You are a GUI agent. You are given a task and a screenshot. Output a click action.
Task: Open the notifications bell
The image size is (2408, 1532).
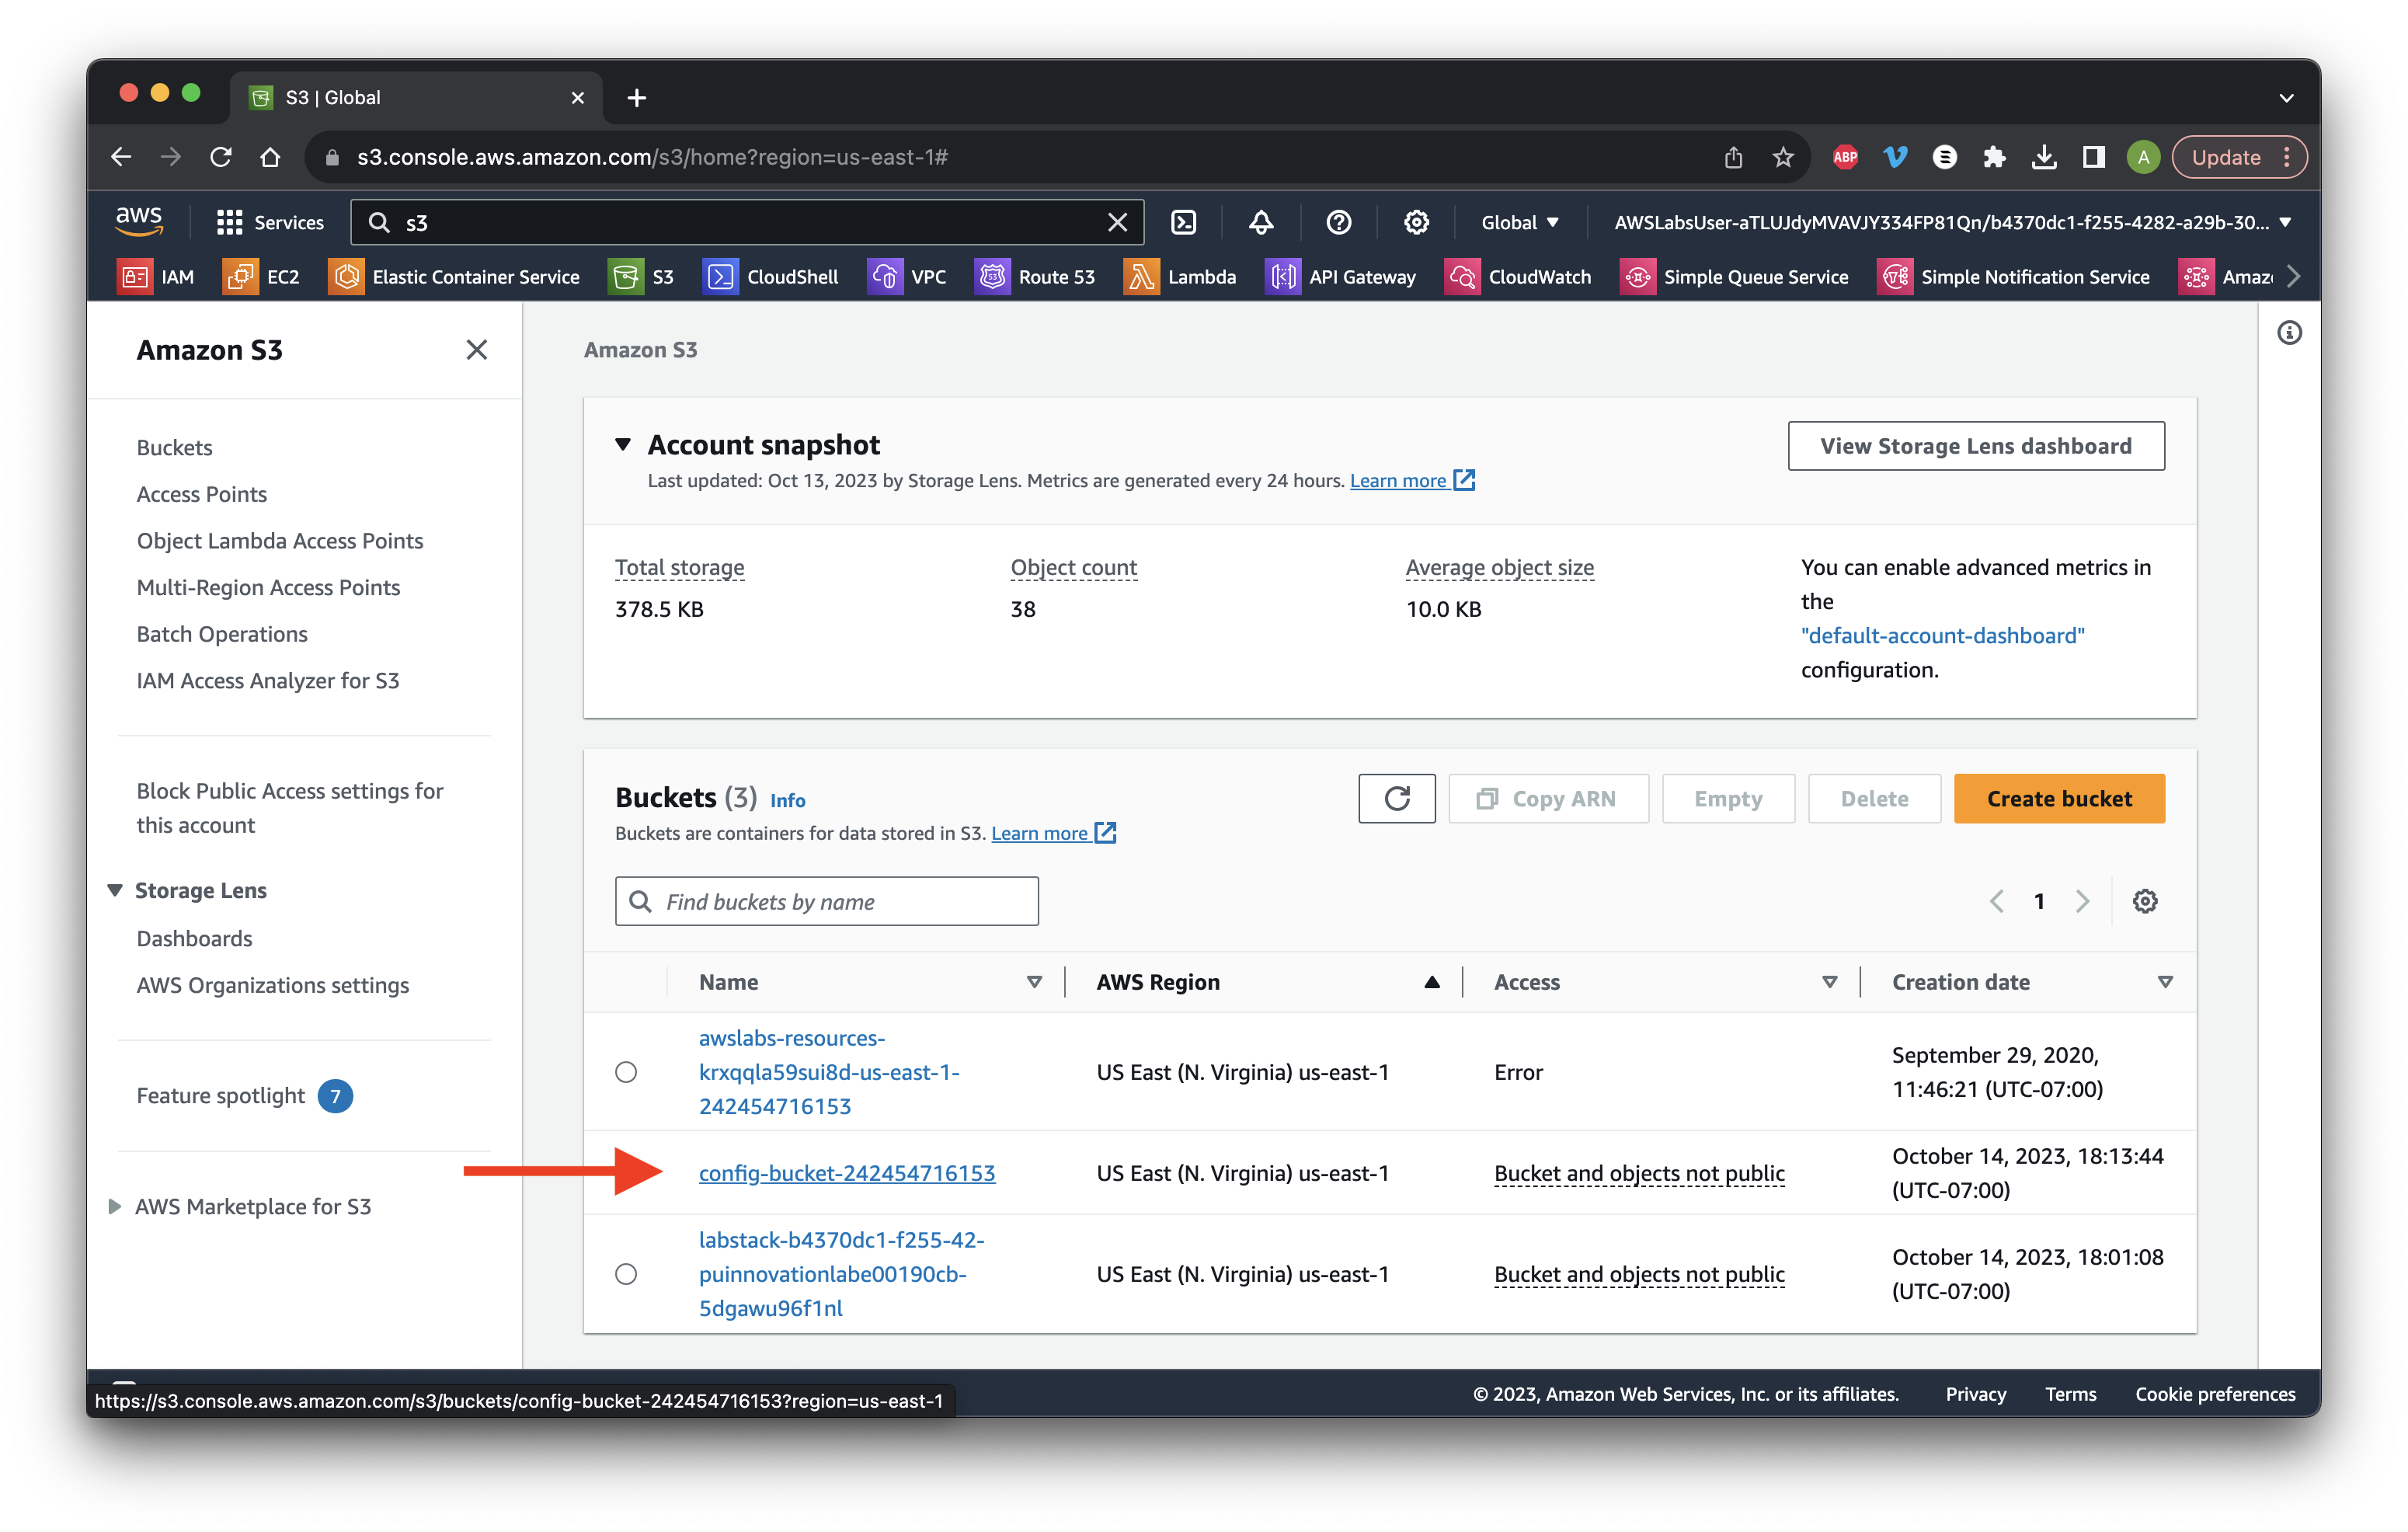pos(1261,222)
